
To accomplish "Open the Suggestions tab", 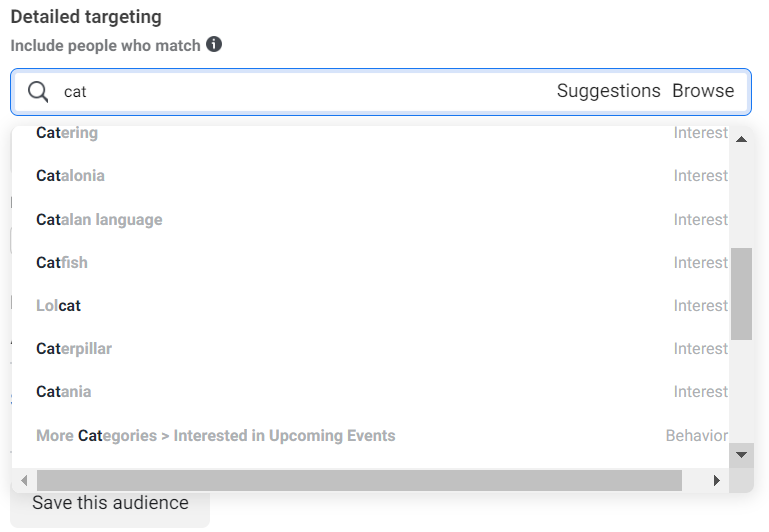I will (x=608, y=91).
